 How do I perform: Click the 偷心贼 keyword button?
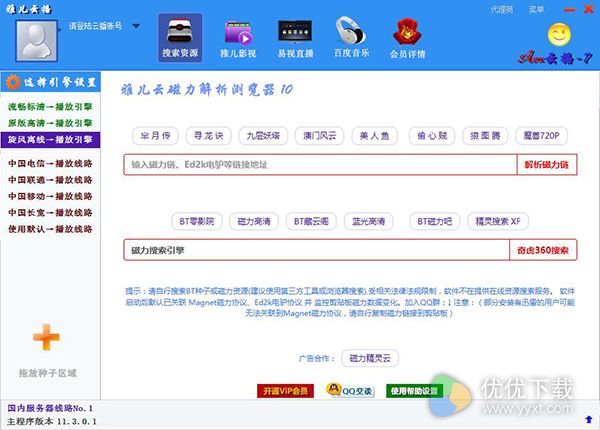[x=432, y=136]
